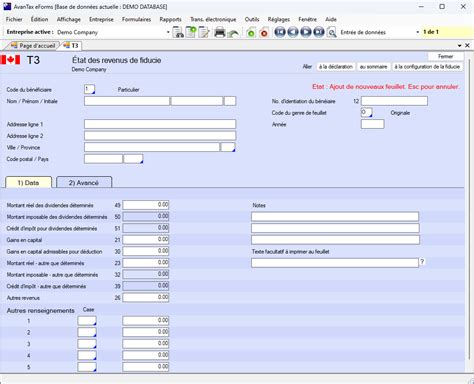Open the Rapports menu
This screenshot has width=474, height=384.
click(x=170, y=19)
